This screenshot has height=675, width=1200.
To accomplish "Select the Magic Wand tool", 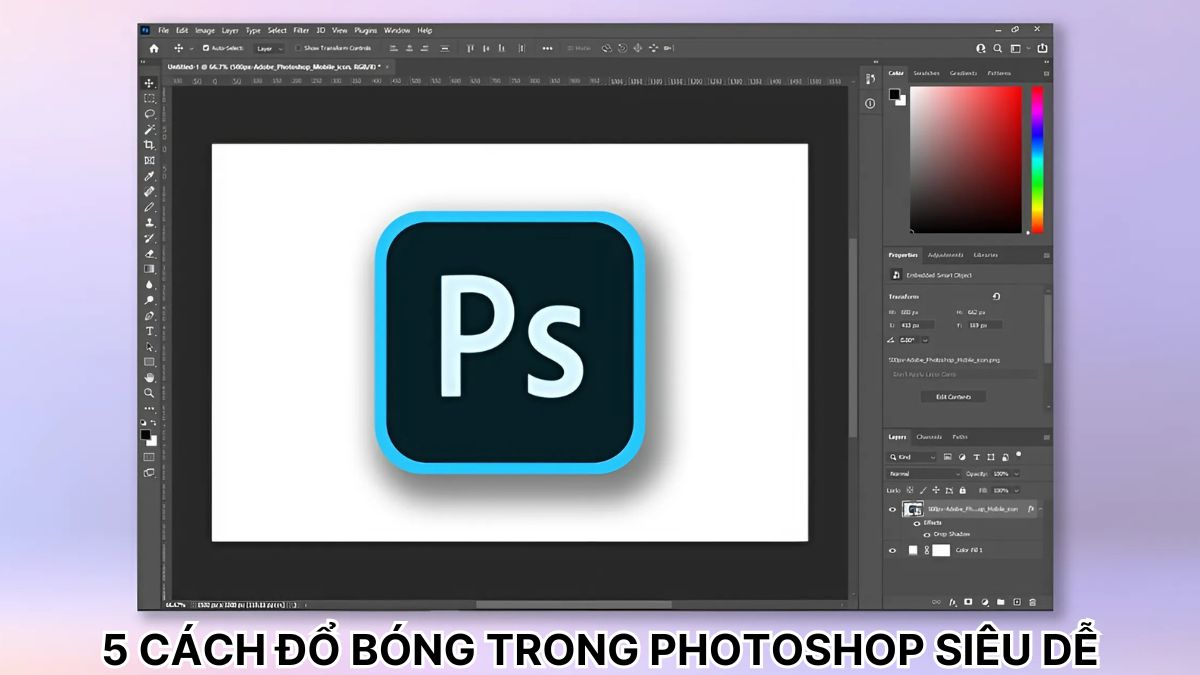I will click(x=149, y=129).
